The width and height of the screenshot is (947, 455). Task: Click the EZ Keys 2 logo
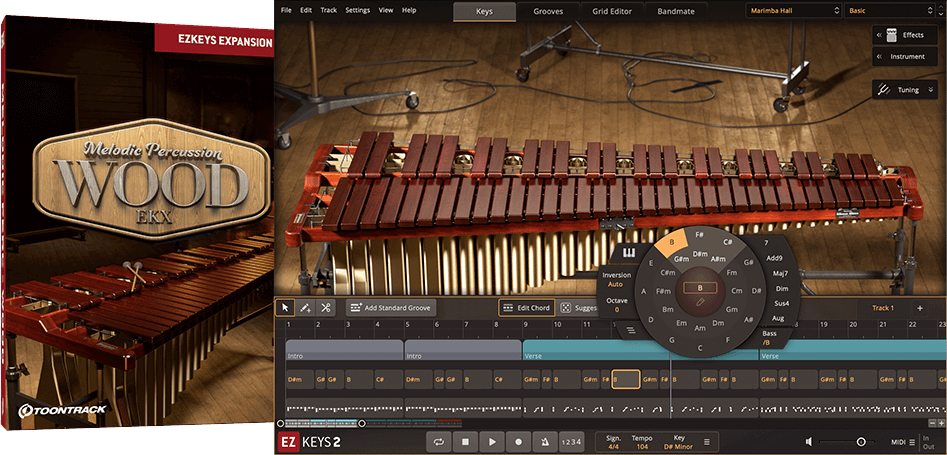311,442
